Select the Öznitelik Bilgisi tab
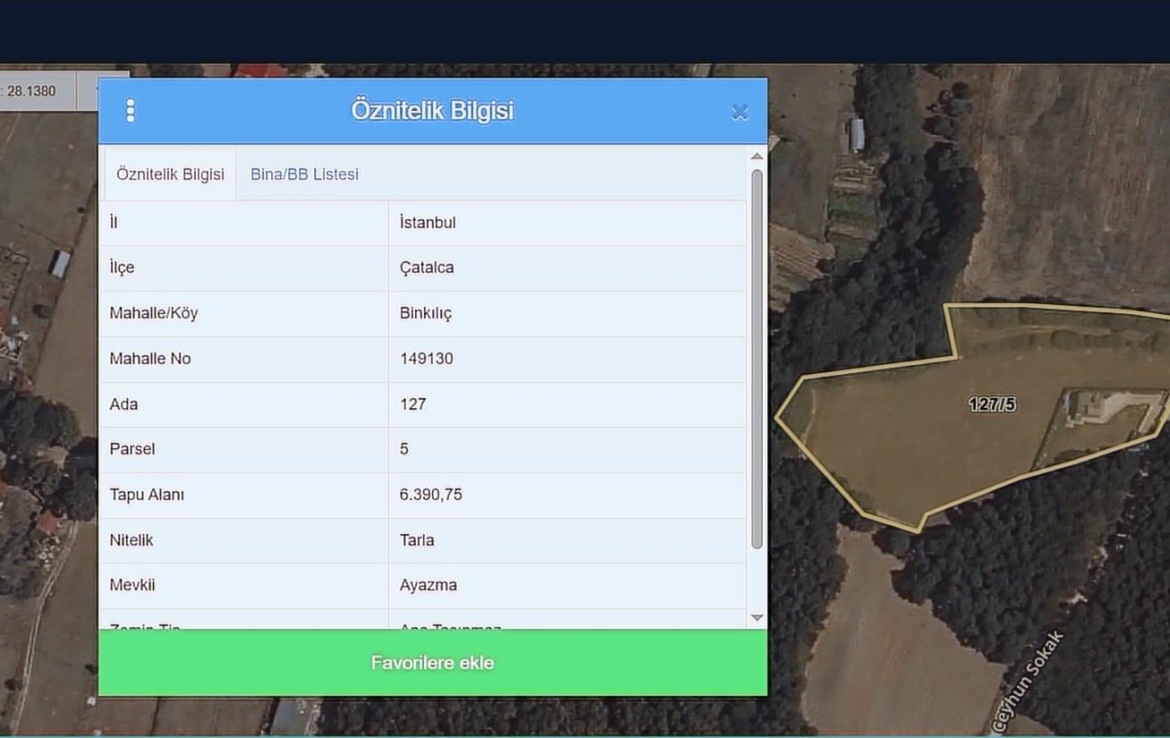The image size is (1170, 738). tap(170, 174)
